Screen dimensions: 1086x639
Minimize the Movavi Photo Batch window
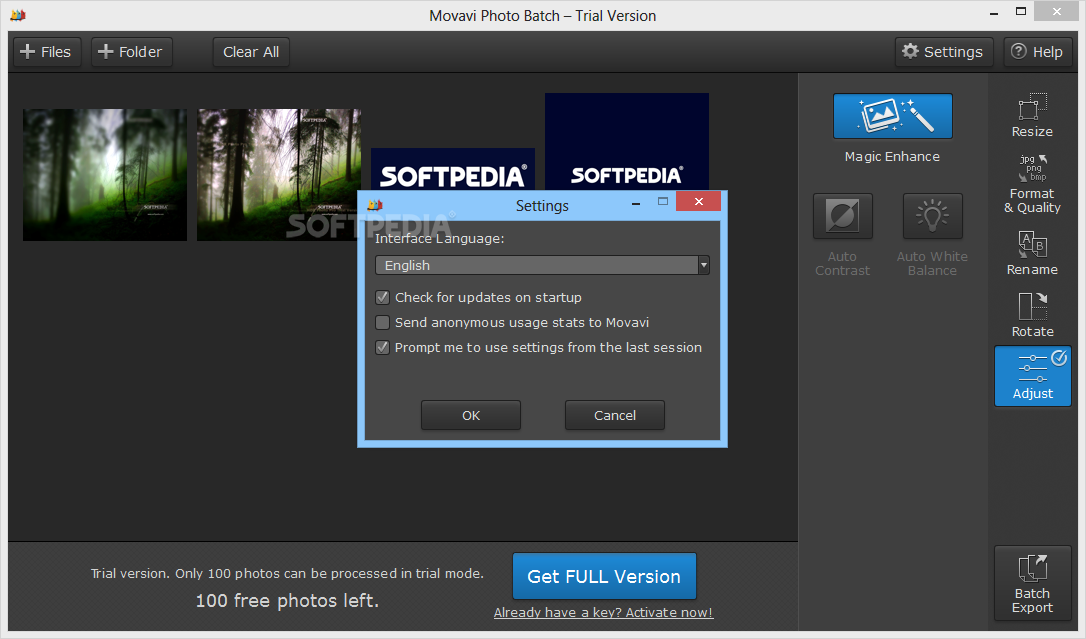(994, 13)
